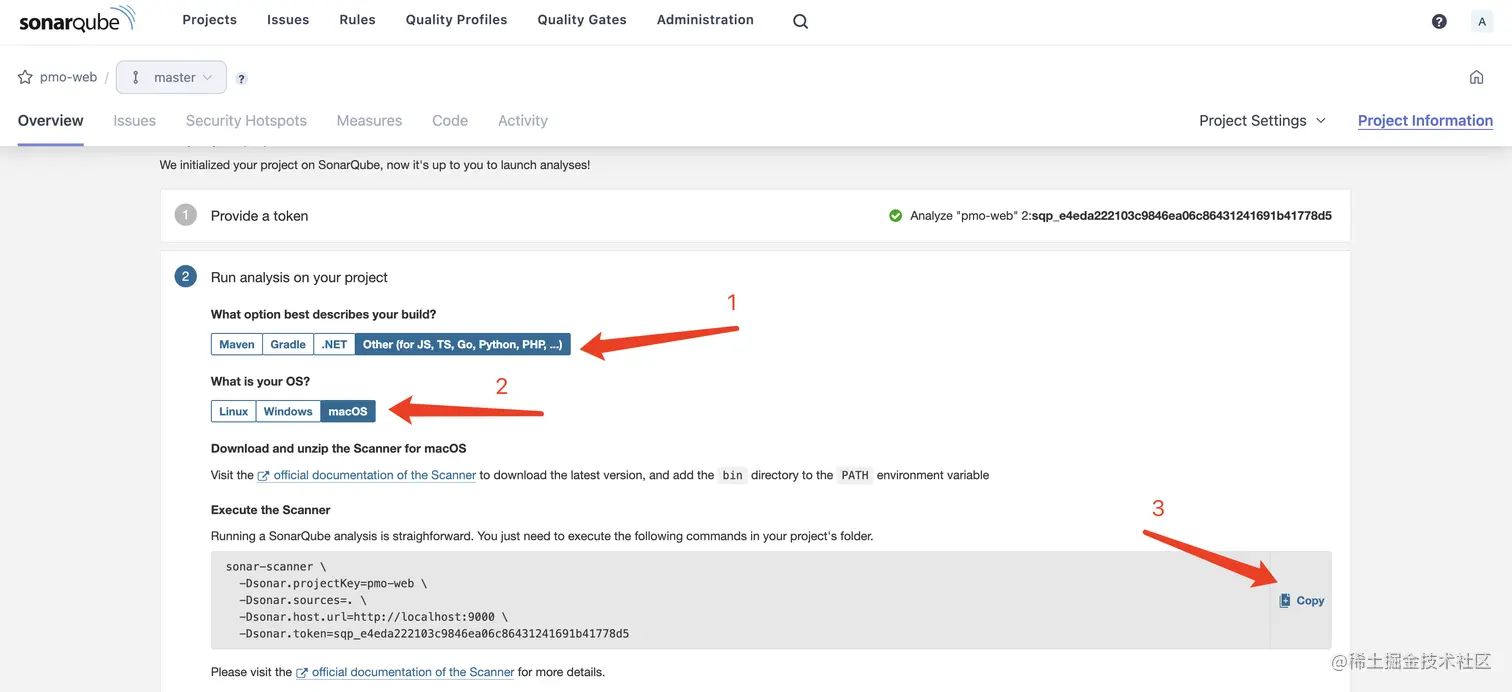Click the -Dsonar.host.url line

point(373,617)
